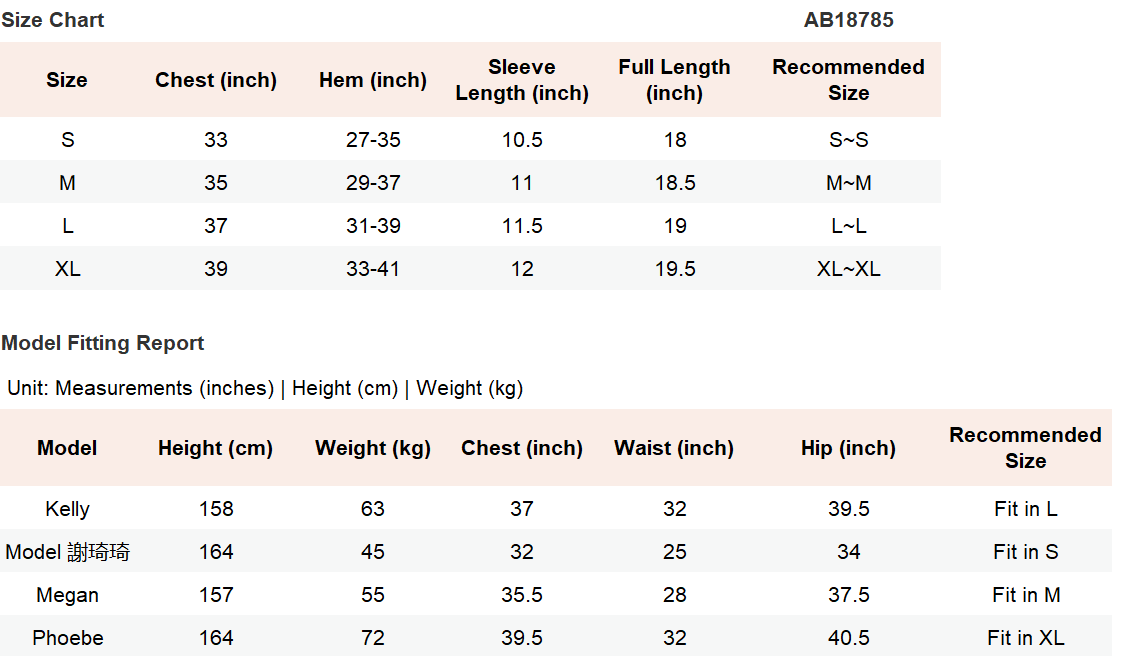Select the Full Length (inch) header
The image size is (1127, 656).
coord(674,80)
